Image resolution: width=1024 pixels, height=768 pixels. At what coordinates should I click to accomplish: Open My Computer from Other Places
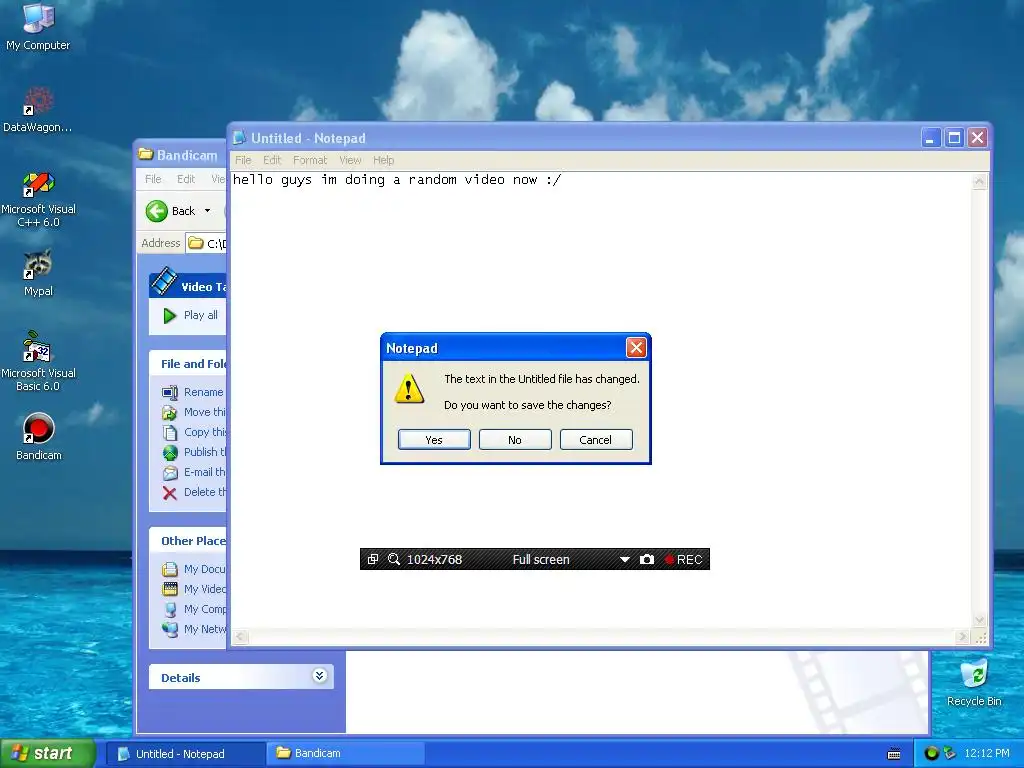pos(194,609)
